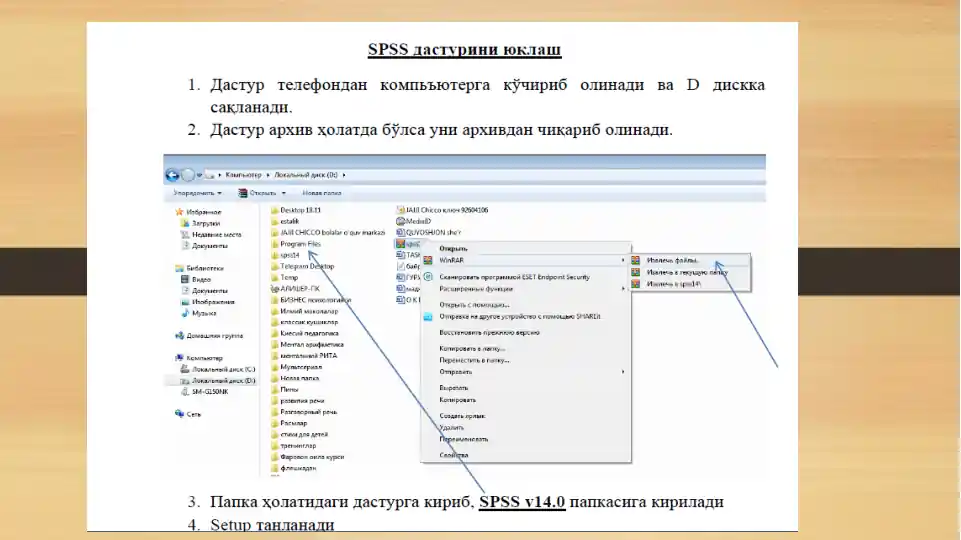961x540 pixels.
Task: Open the recent locations dropdown beside Forward
Action: pyautogui.click(x=199, y=175)
